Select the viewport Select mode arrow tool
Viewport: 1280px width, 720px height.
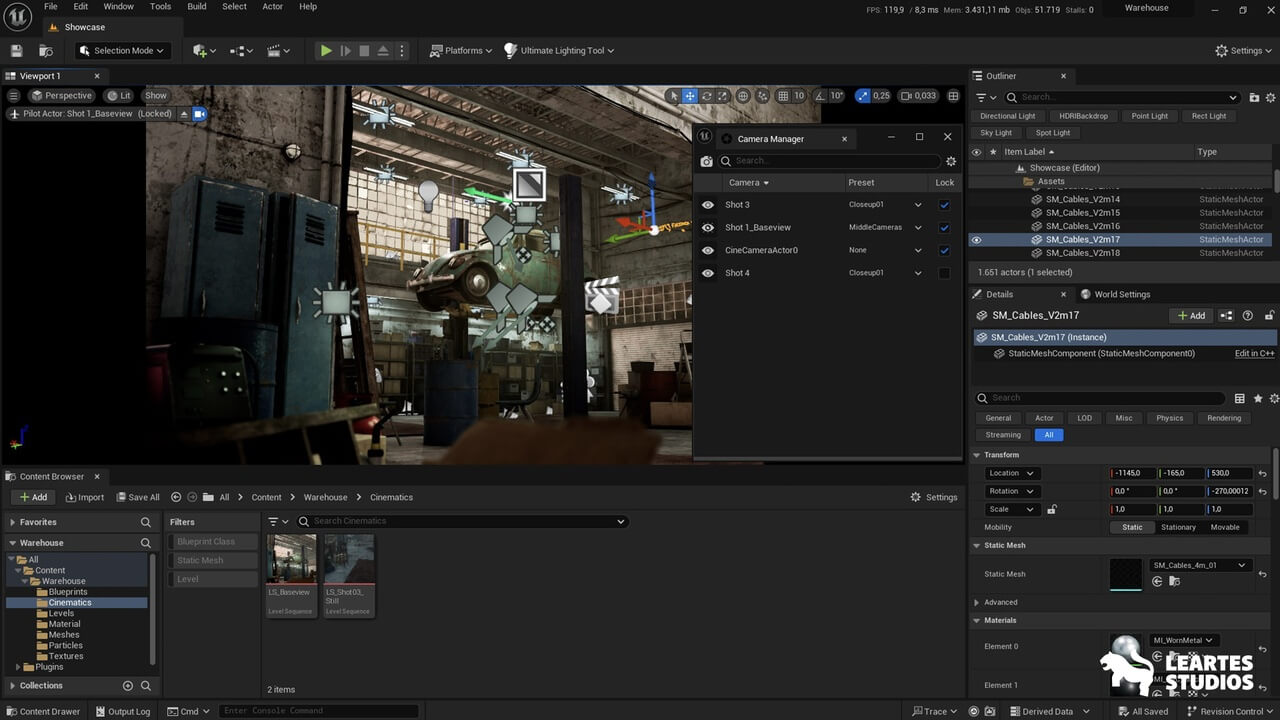click(674, 96)
